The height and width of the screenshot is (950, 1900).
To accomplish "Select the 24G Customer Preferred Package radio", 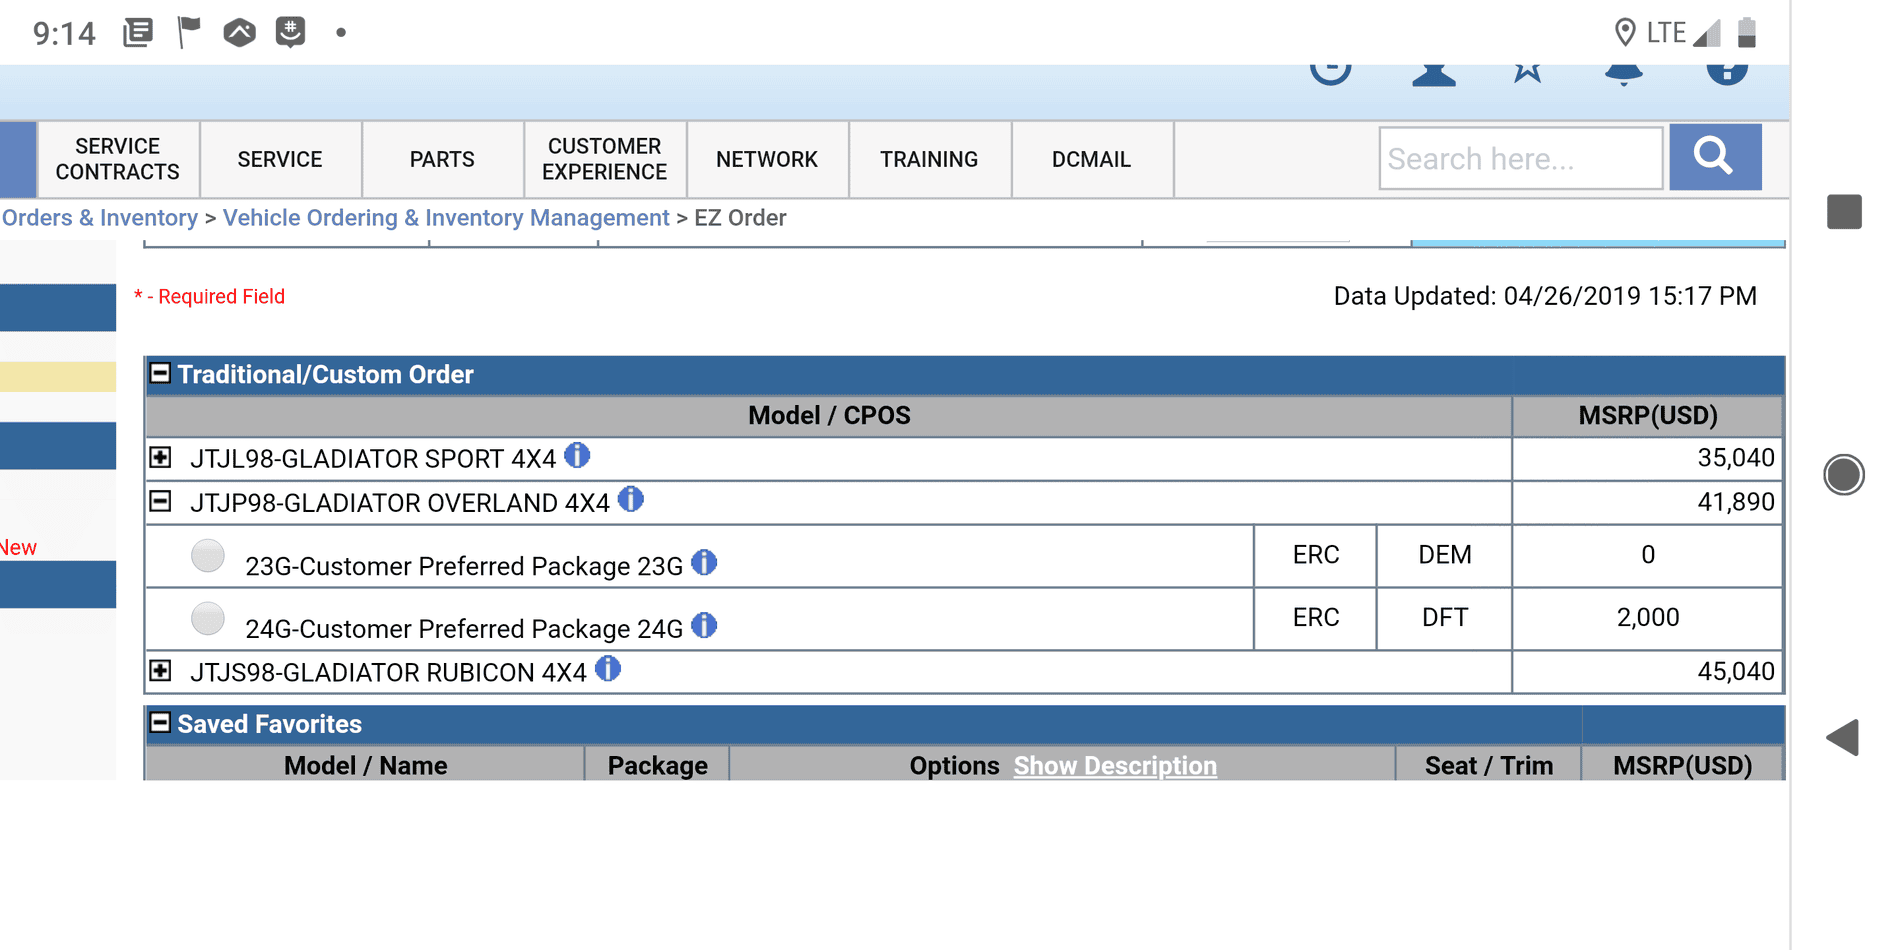I will tap(208, 618).
